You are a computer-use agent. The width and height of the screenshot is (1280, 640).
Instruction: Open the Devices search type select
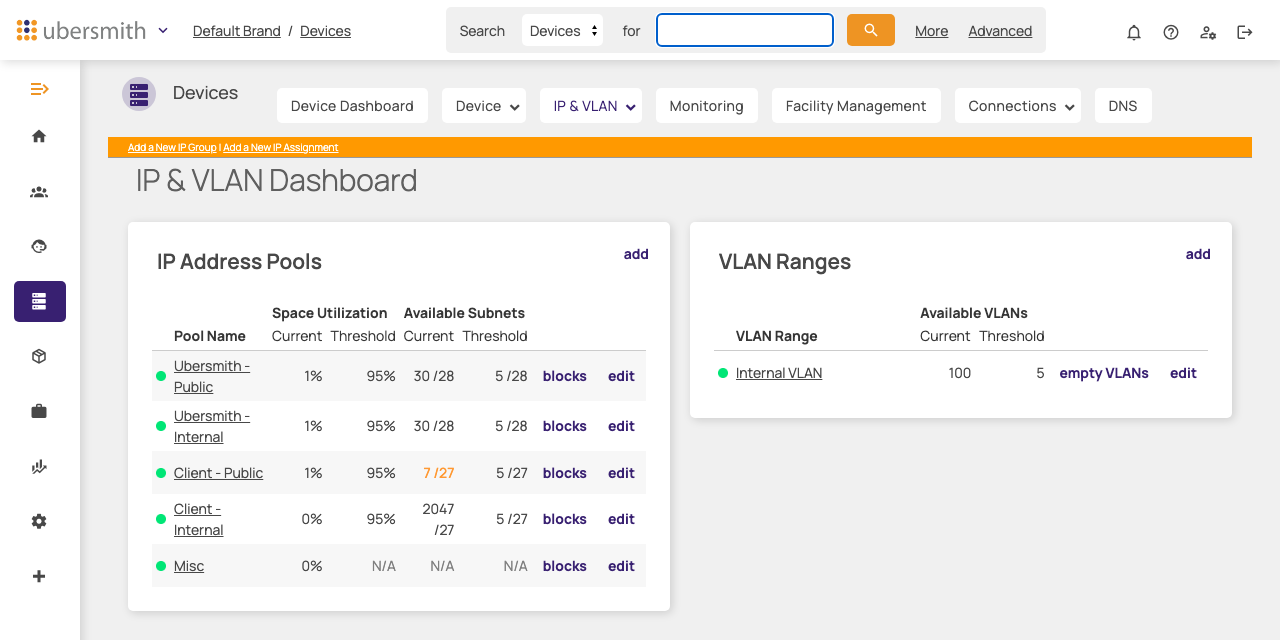[x=562, y=31]
